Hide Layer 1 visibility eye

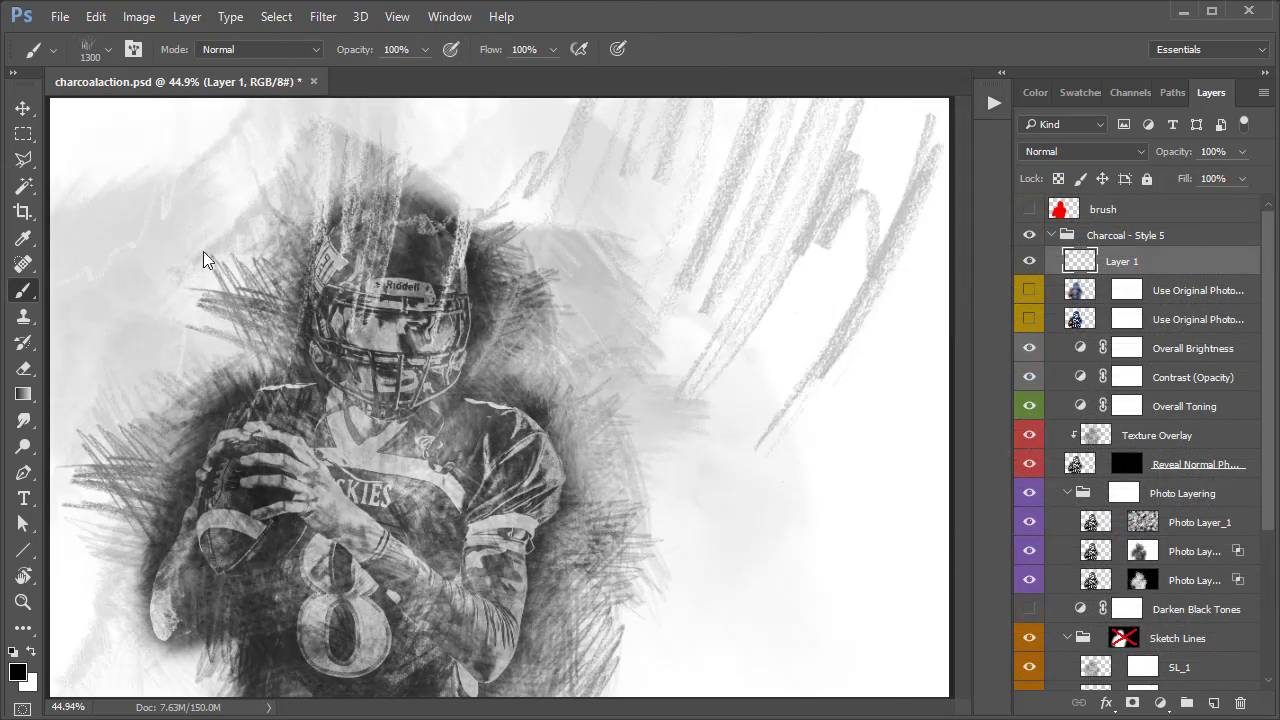(x=1029, y=261)
